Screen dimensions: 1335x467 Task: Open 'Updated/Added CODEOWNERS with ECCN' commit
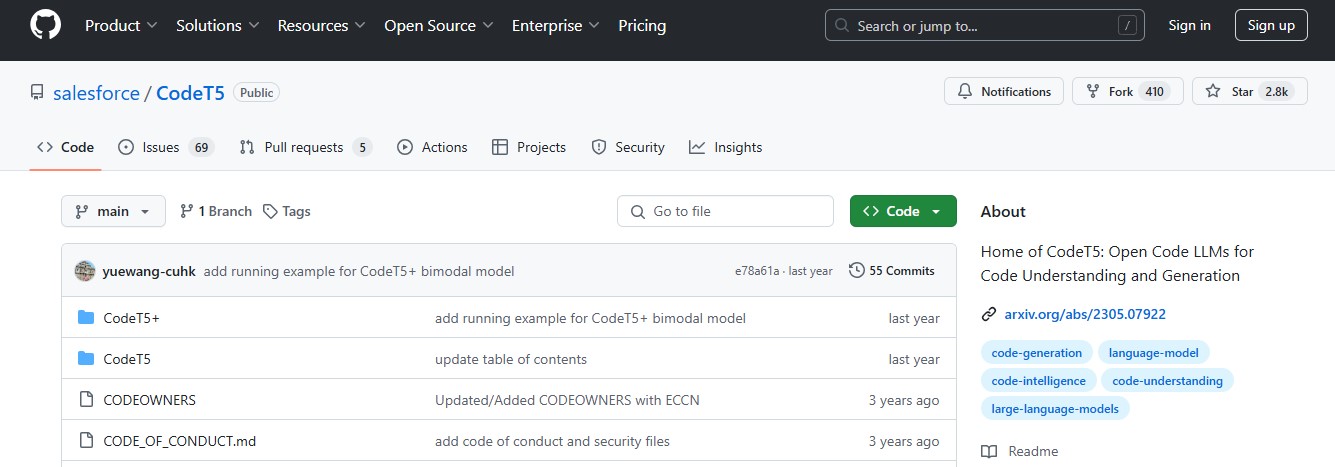[x=567, y=400]
